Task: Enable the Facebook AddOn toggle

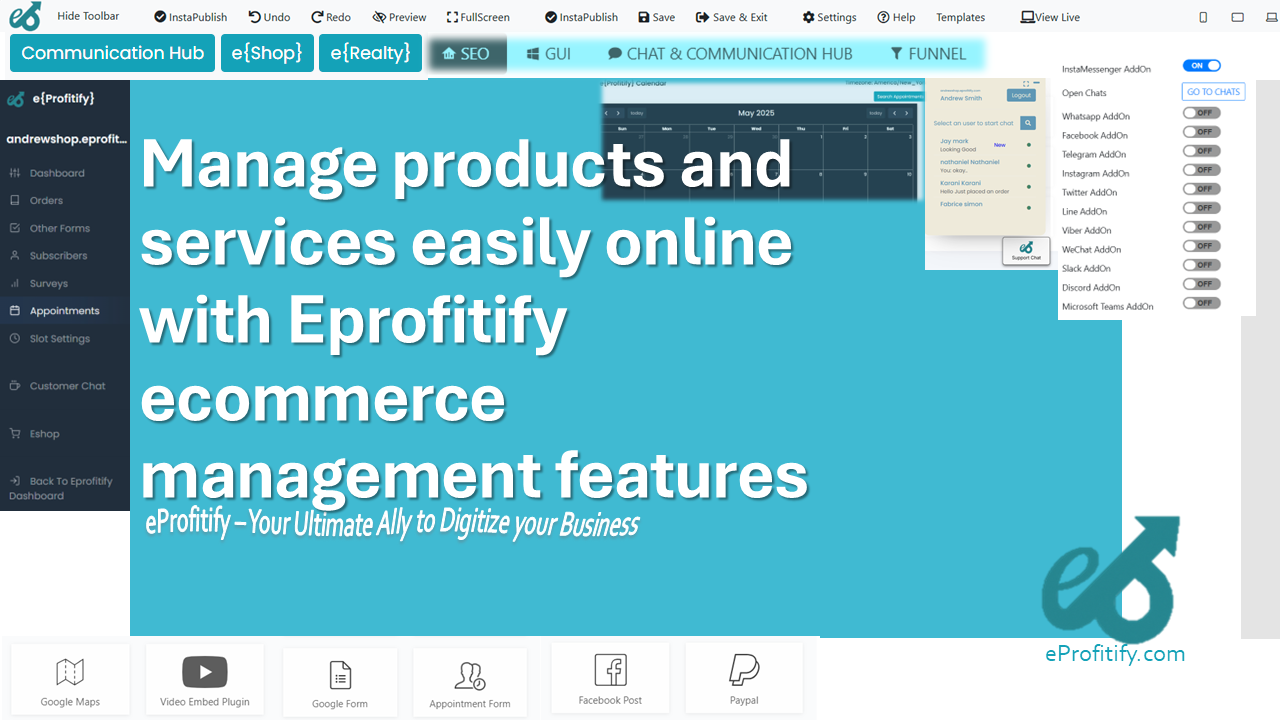Action: point(1201,132)
